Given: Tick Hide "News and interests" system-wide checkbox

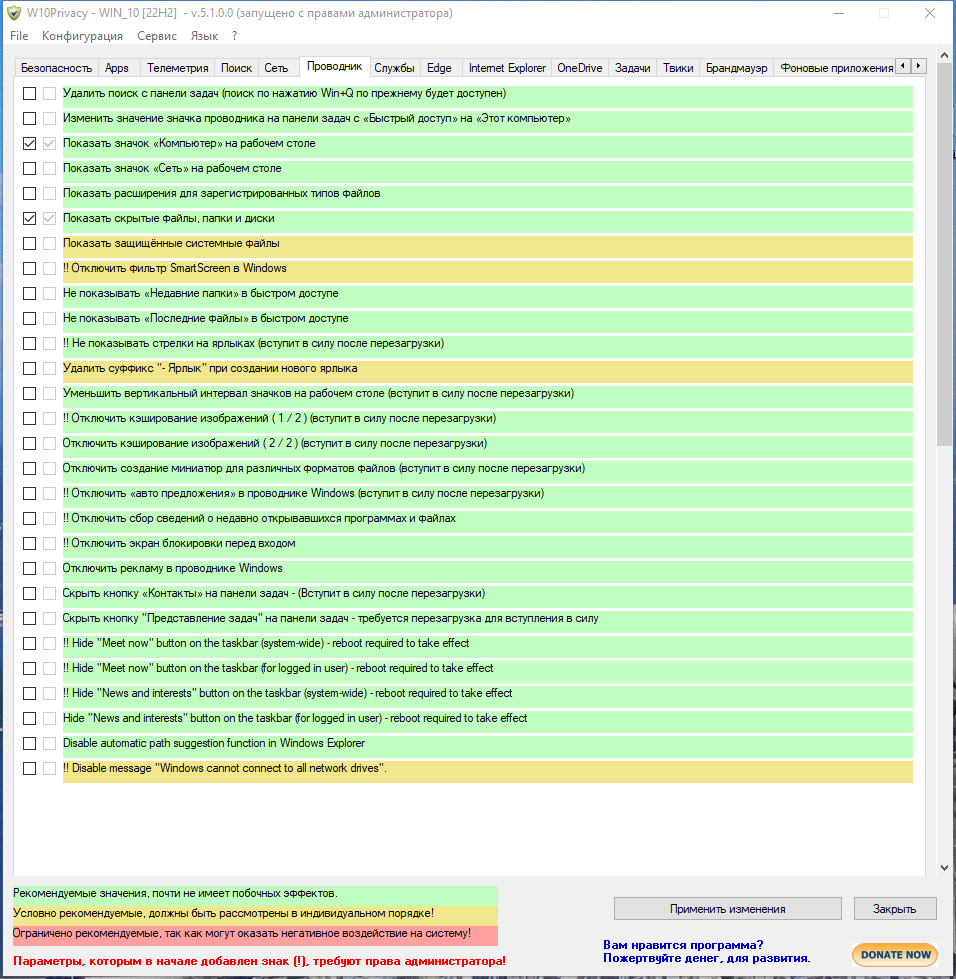Looking at the screenshot, I should click(29, 694).
